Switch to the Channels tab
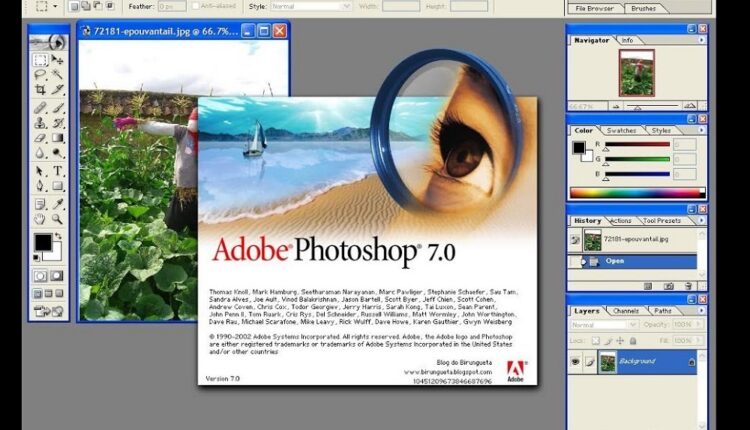The height and width of the screenshot is (430, 750). (x=626, y=311)
